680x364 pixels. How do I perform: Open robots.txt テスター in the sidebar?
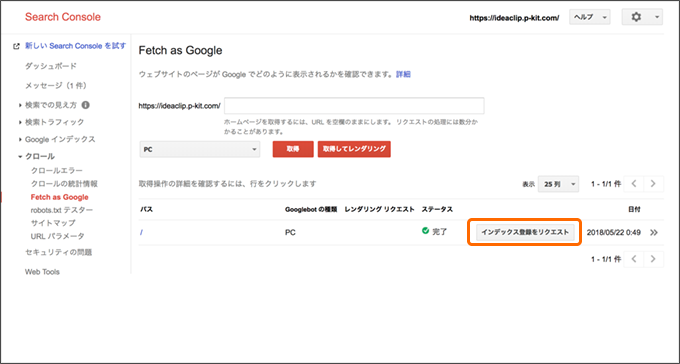[62, 210]
